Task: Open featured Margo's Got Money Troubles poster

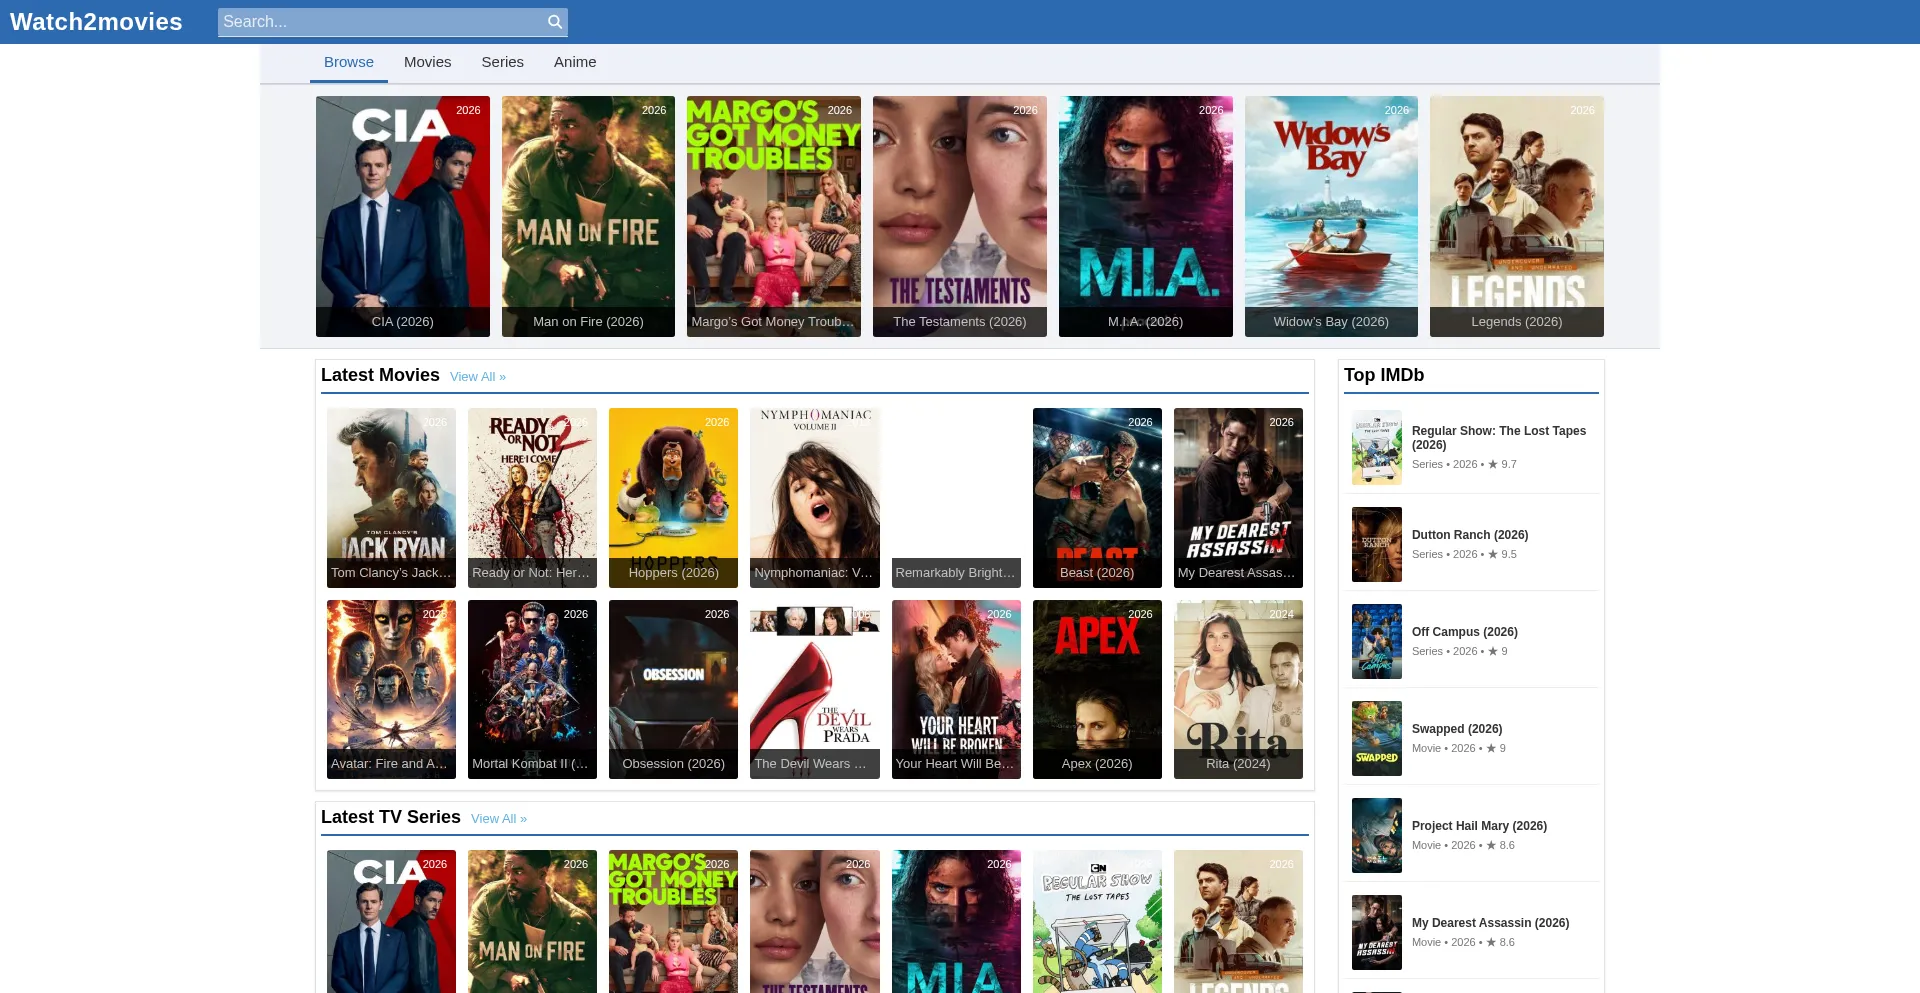Action: (774, 216)
